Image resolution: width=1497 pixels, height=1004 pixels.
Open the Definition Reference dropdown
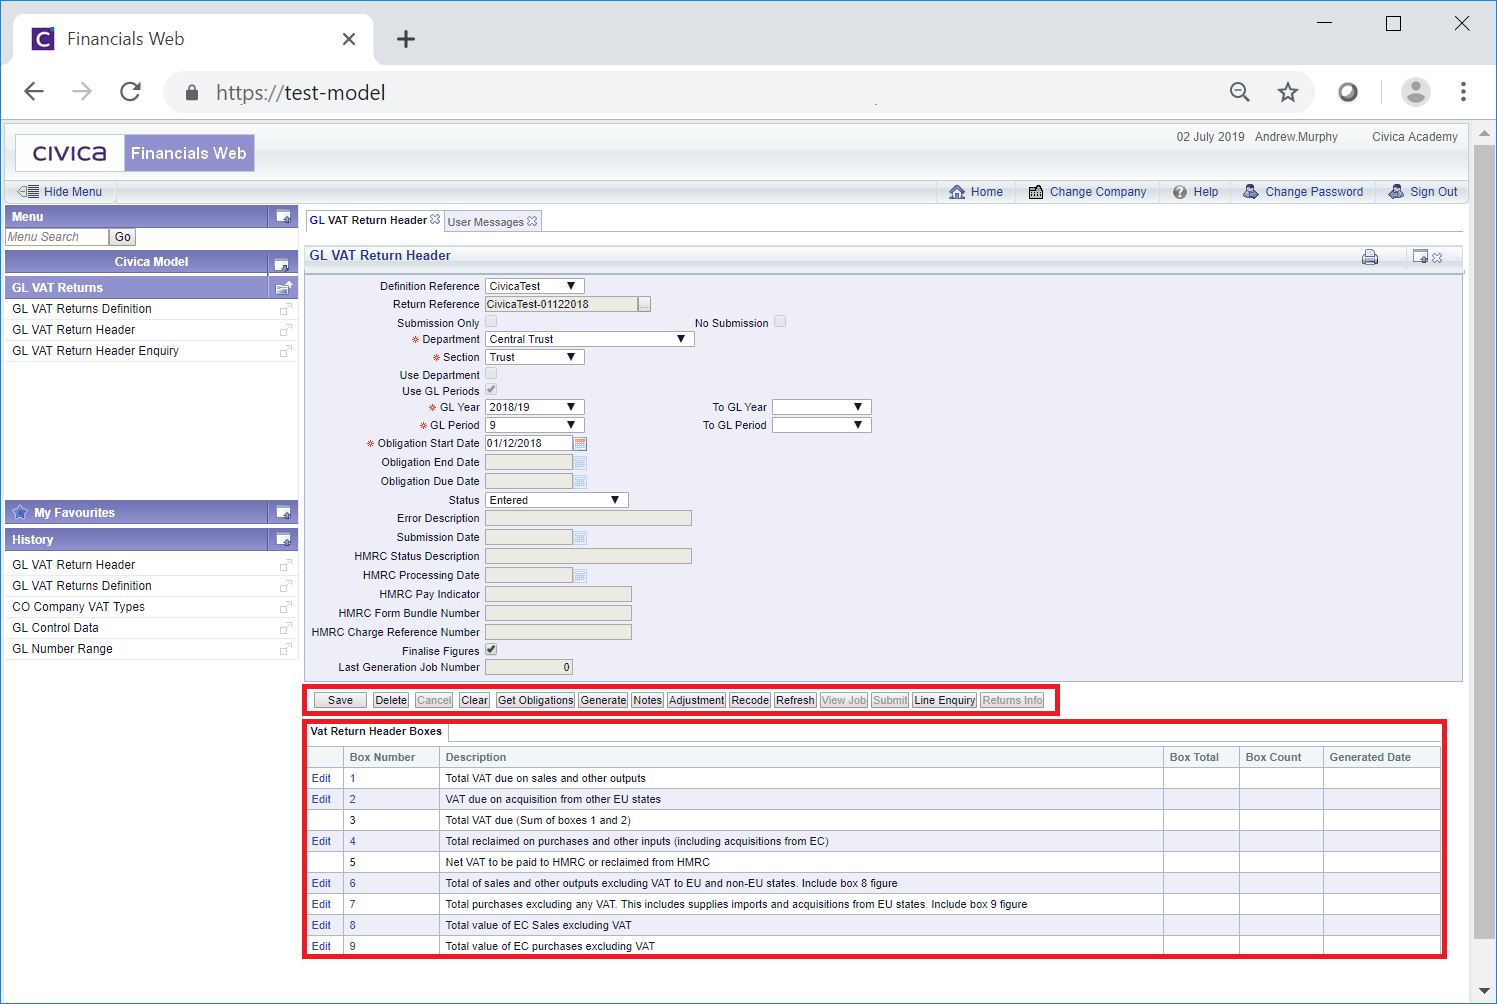point(534,286)
